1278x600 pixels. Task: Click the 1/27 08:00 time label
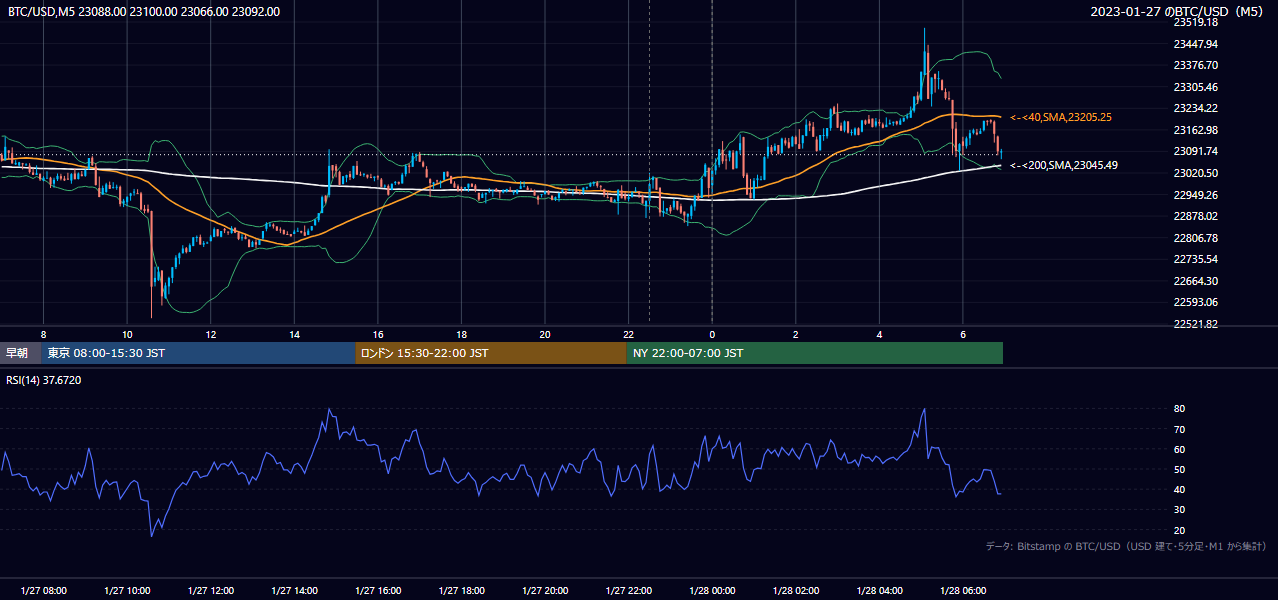(x=43, y=591)
